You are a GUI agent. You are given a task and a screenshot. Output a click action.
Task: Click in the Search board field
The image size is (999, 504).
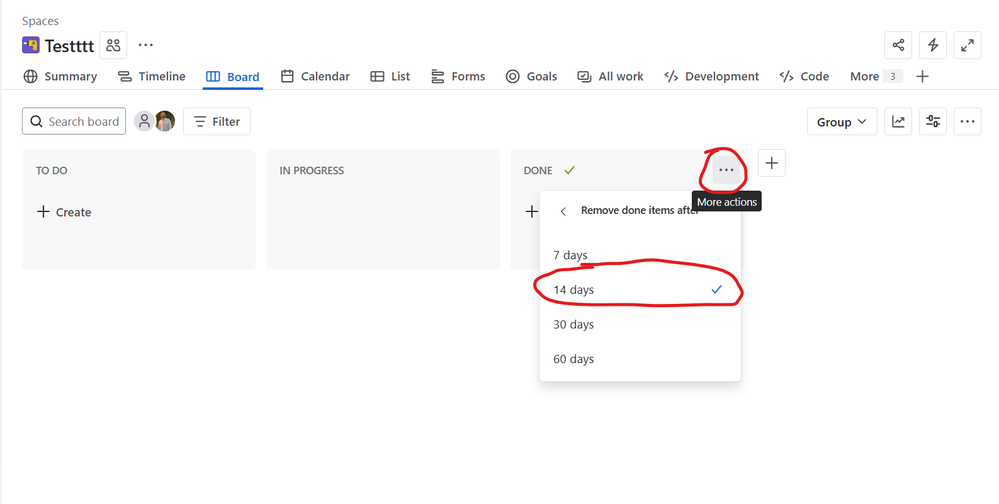(74, 121)
